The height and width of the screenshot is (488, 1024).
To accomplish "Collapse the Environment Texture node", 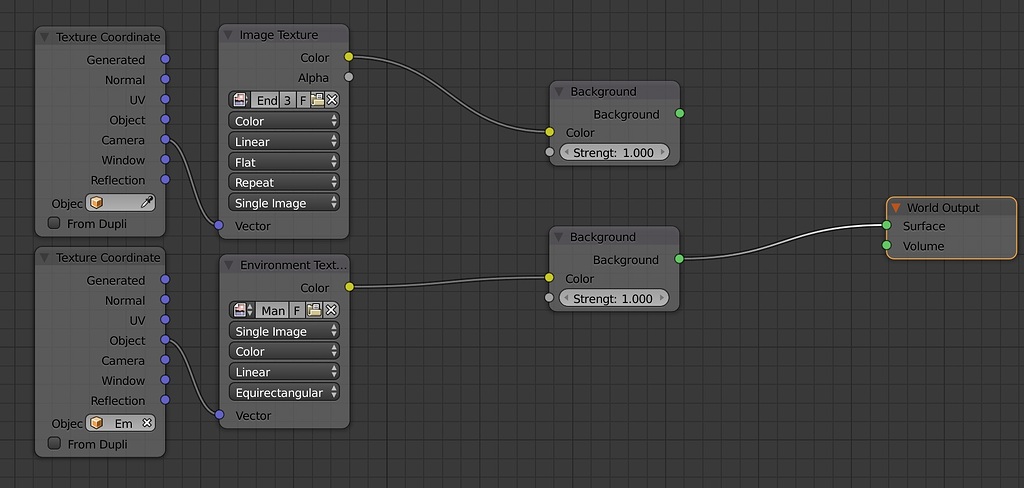I will coord(229,265).
